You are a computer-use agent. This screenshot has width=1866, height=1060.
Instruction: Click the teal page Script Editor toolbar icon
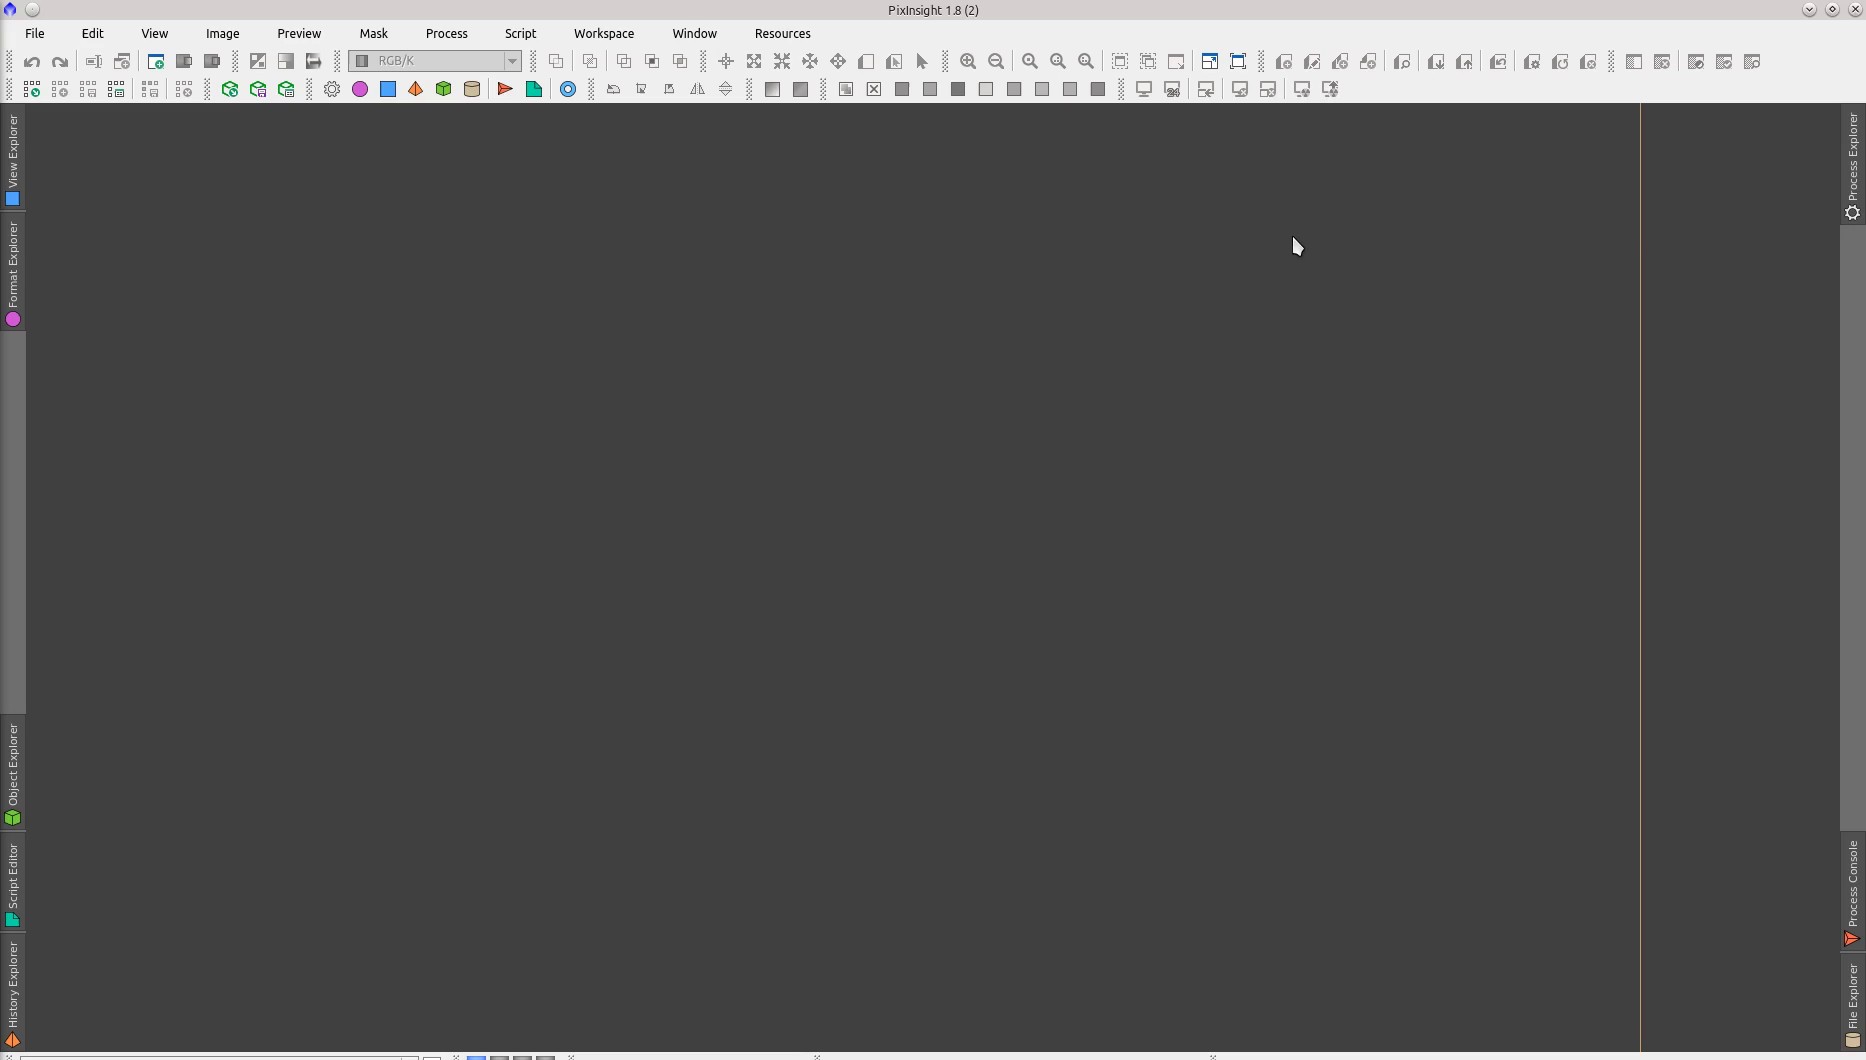point(534,90)
